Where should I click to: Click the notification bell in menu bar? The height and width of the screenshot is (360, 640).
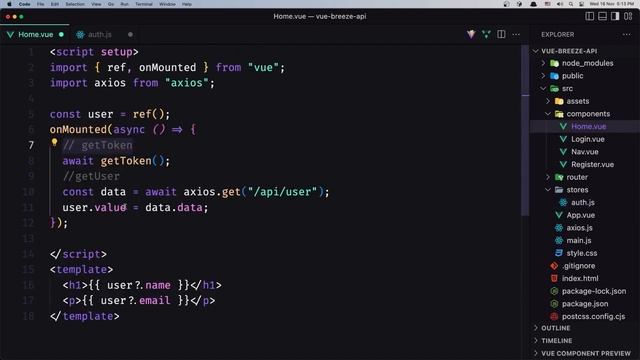(533, 4)
